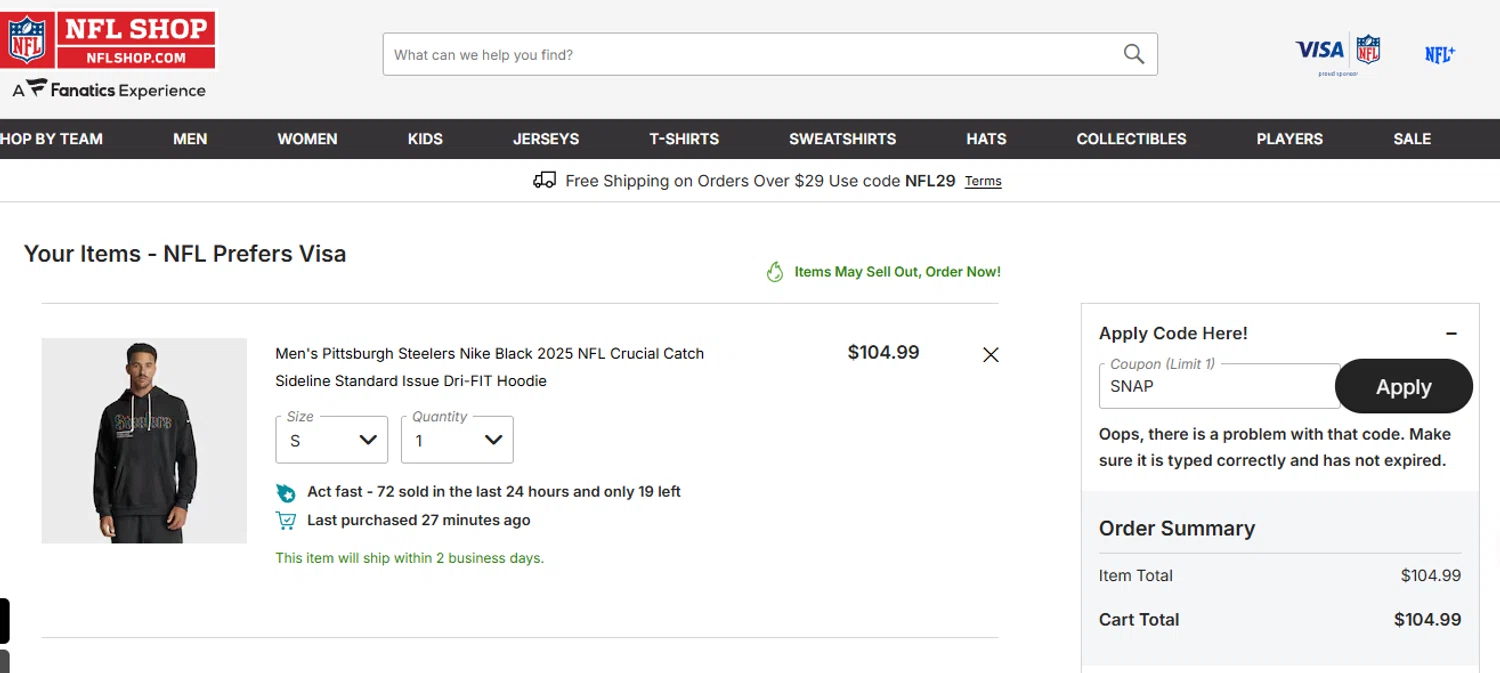1500x673 pixels.
Task: Click the $104.99 item price
Action: pyautogui.click(x=883, y=352)
